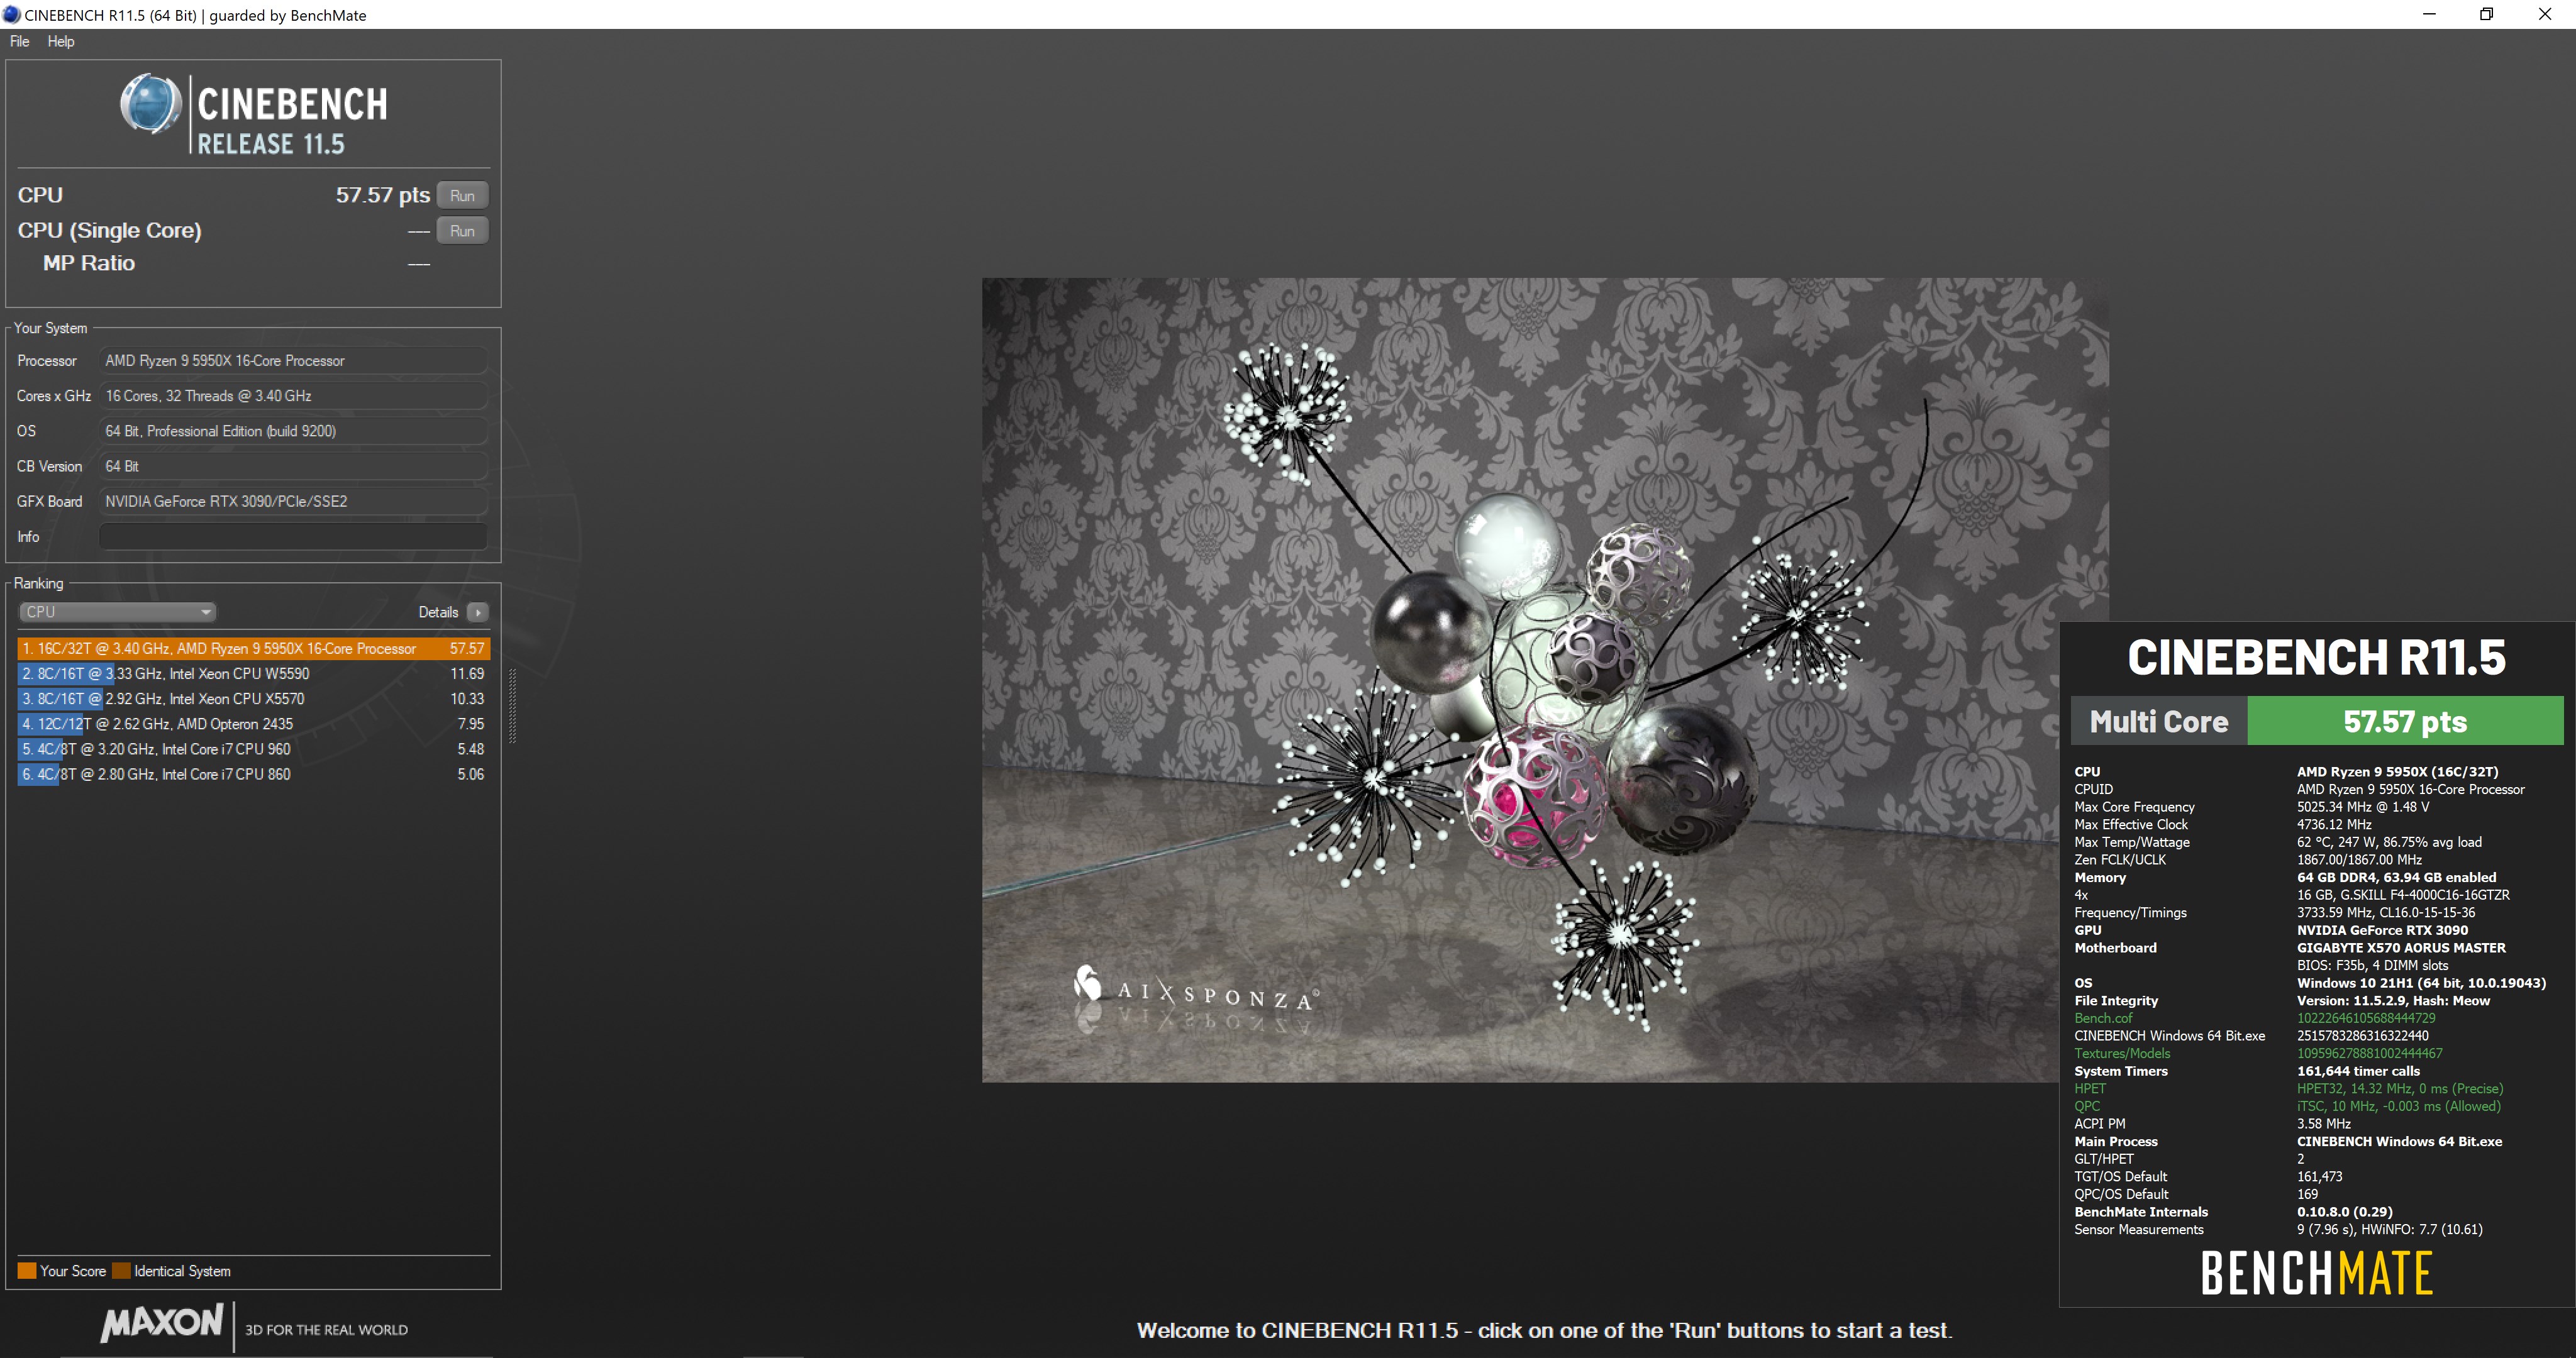2576x1358 pixels.
Task: Click the AIXSPONZA watermark logo icon
Action: (1087, 983)
